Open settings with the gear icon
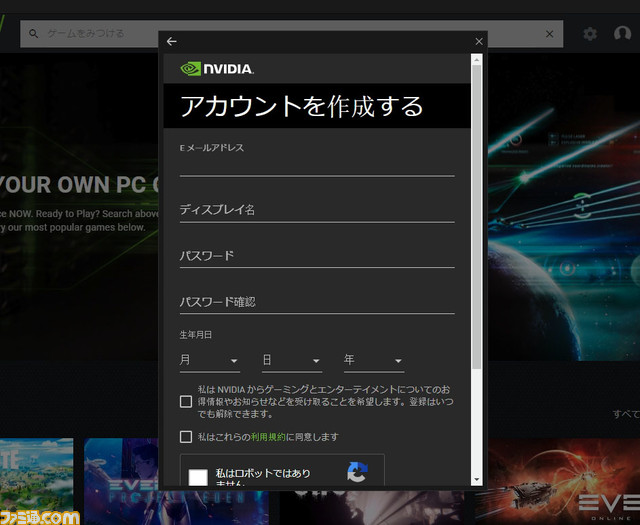The height and width of the screenshot is (525, 640). tap(590, 33)
